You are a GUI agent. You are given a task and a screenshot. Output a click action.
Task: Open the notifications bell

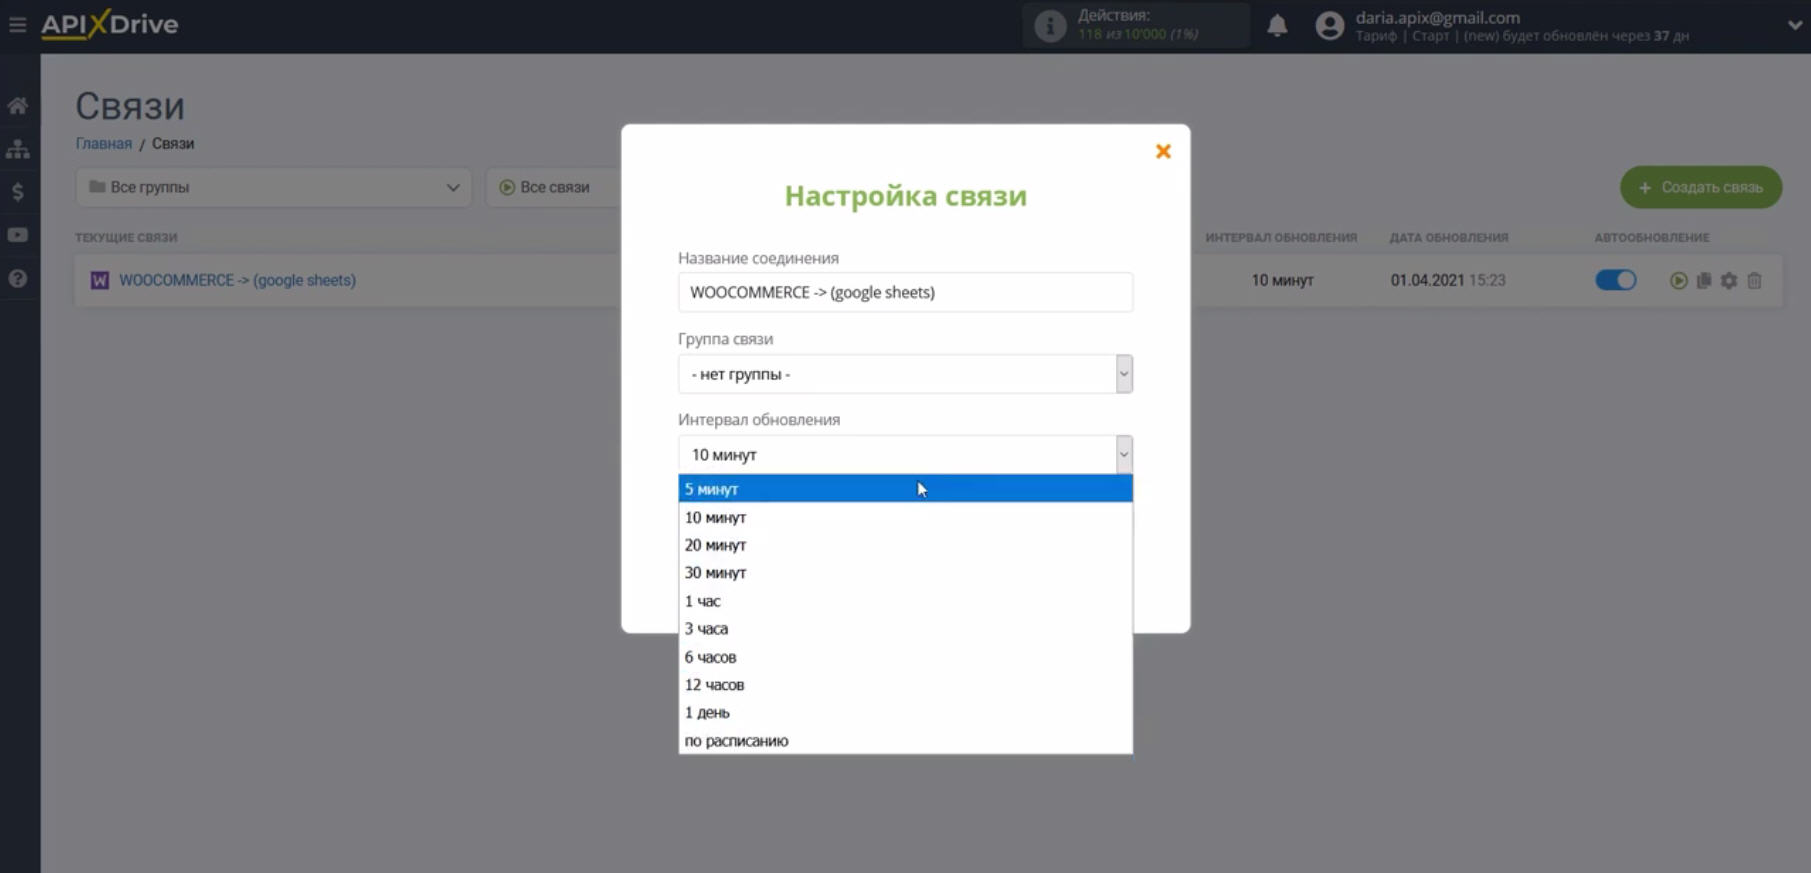1277,25
